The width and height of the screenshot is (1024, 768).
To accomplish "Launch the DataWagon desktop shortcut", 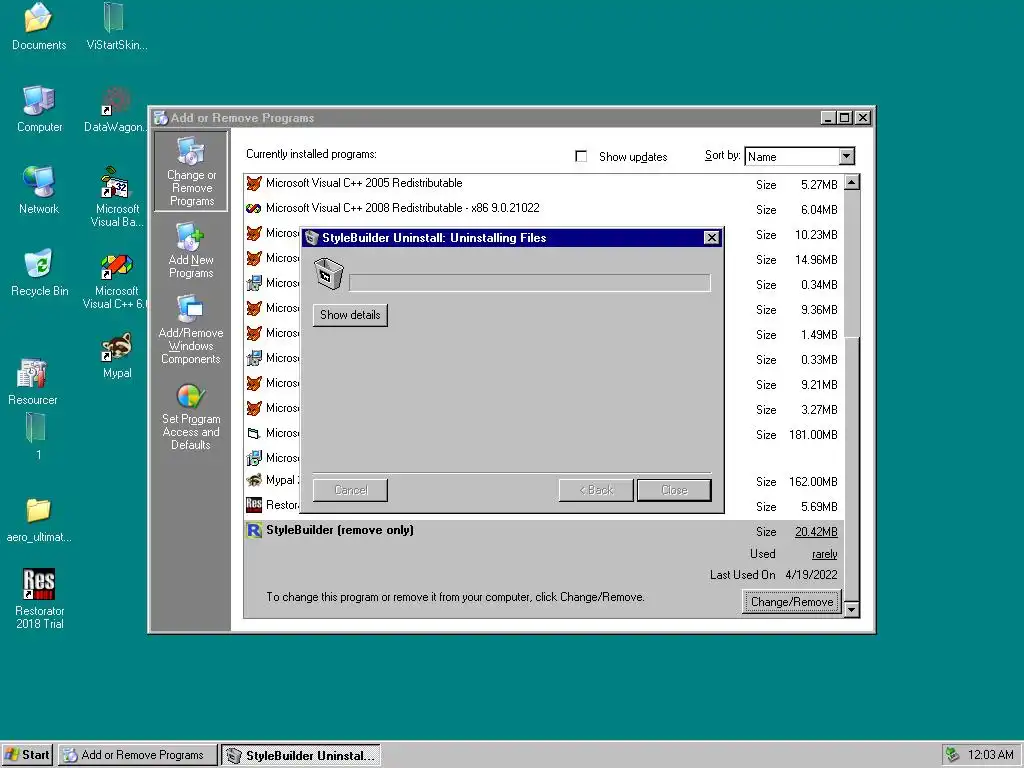I will 116,101.
